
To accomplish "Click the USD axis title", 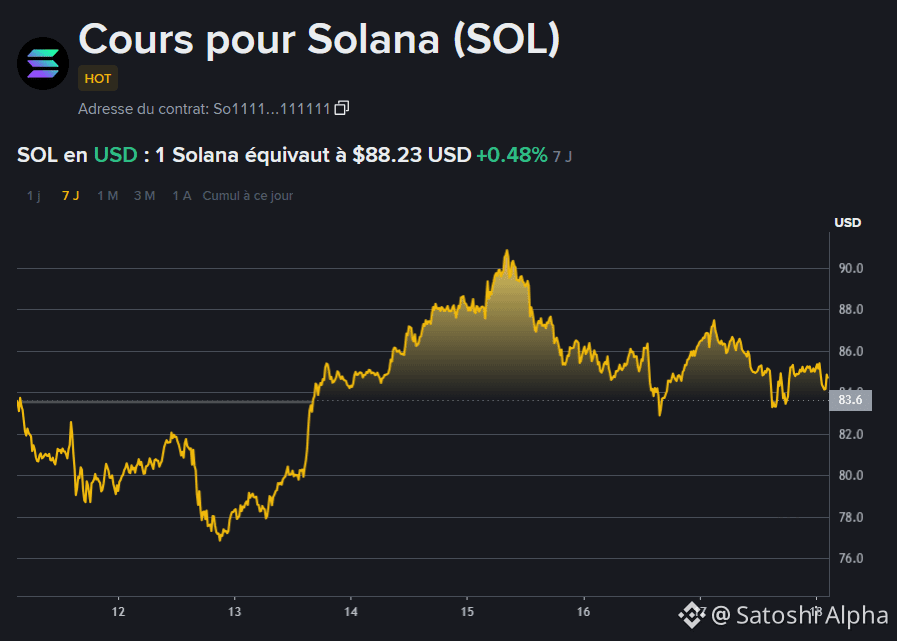I will pos(847,223).
